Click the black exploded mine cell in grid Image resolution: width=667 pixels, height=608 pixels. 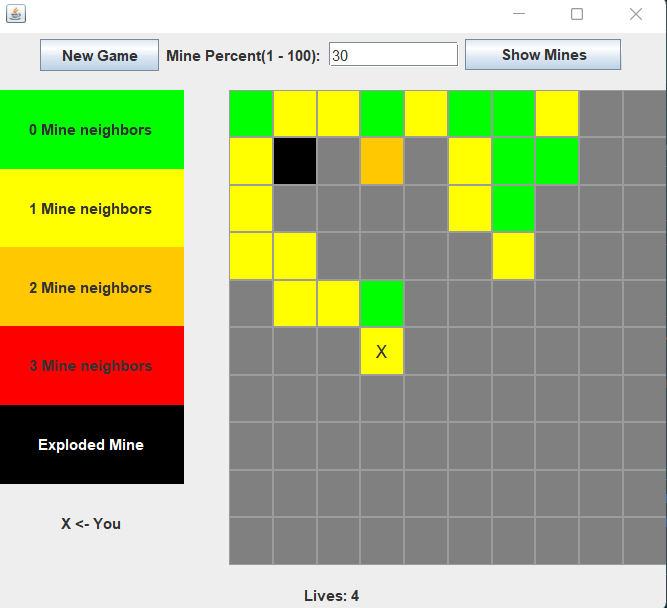pos(295,161)
